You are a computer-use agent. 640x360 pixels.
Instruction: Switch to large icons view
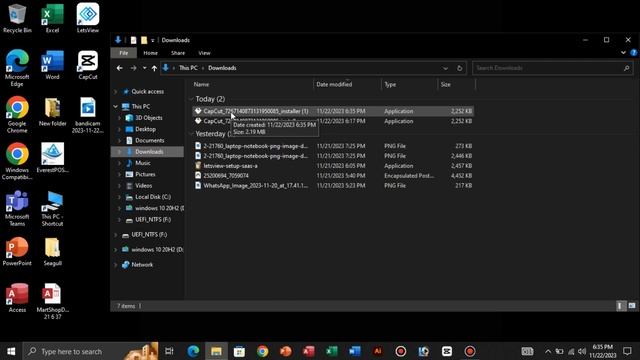point(632,306)
